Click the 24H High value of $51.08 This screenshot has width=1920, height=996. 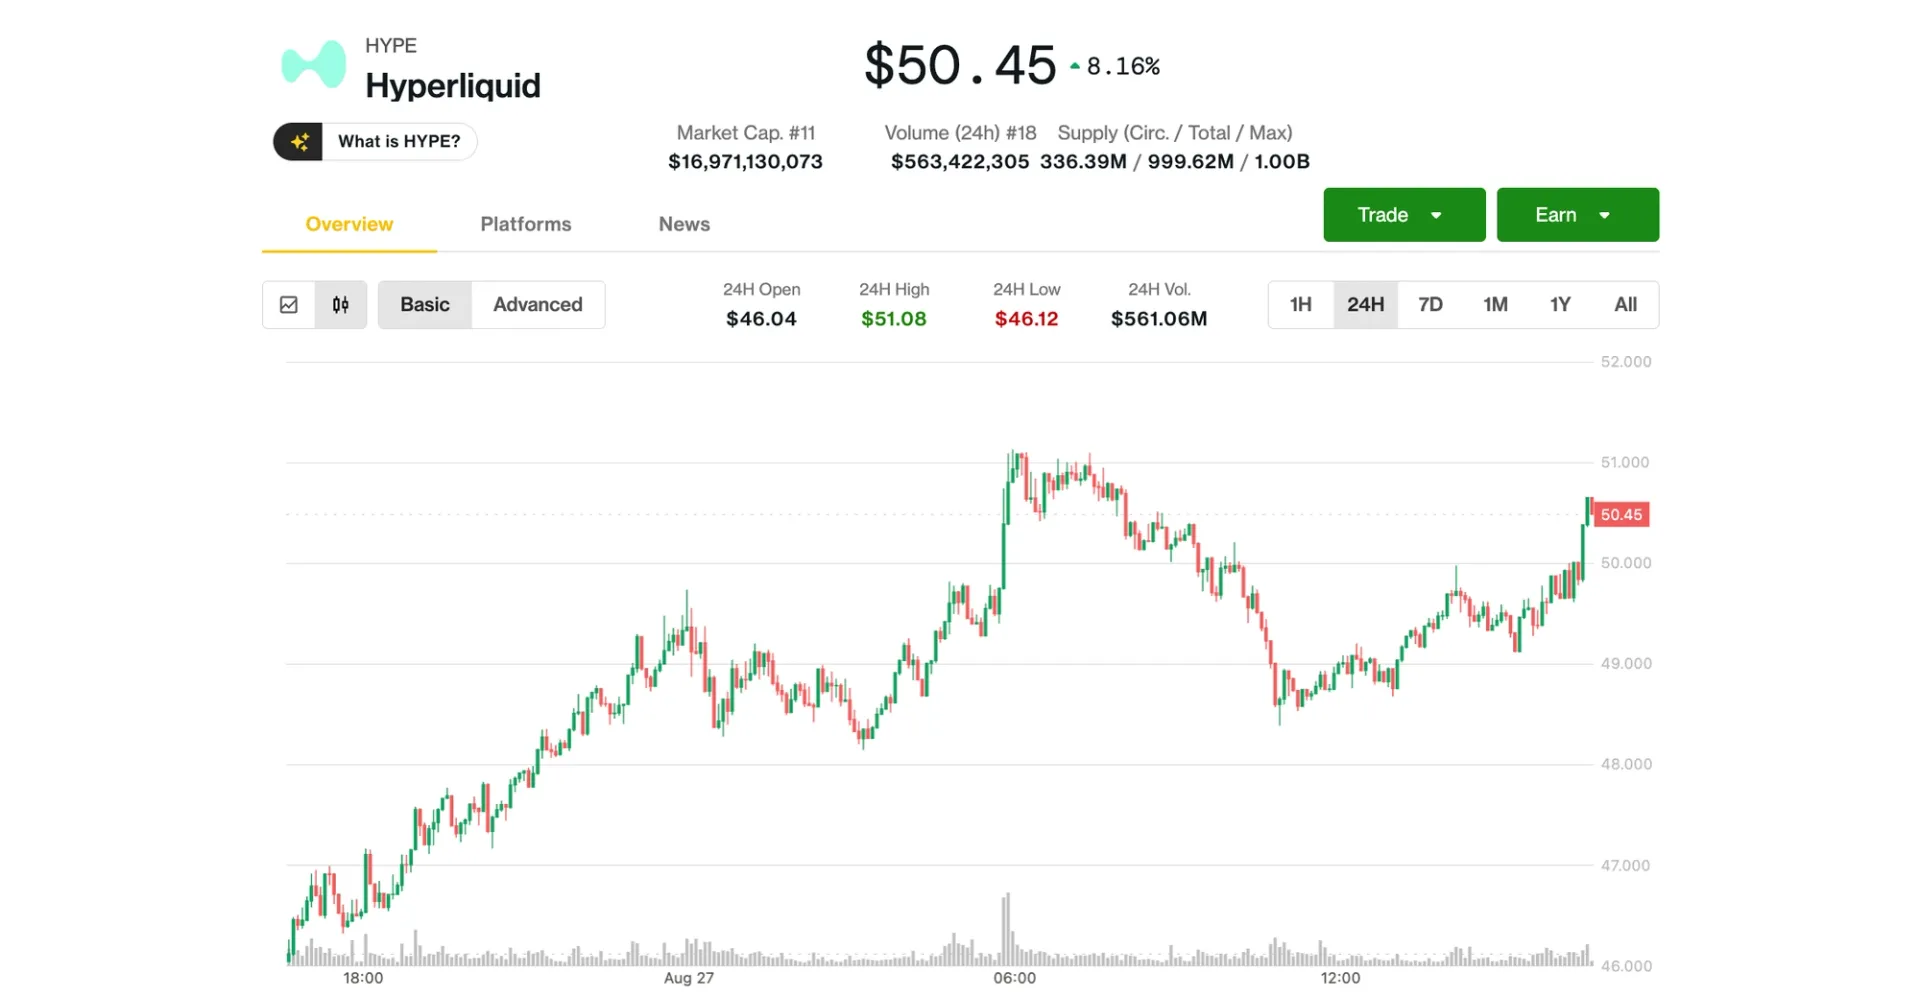(893, 318)
